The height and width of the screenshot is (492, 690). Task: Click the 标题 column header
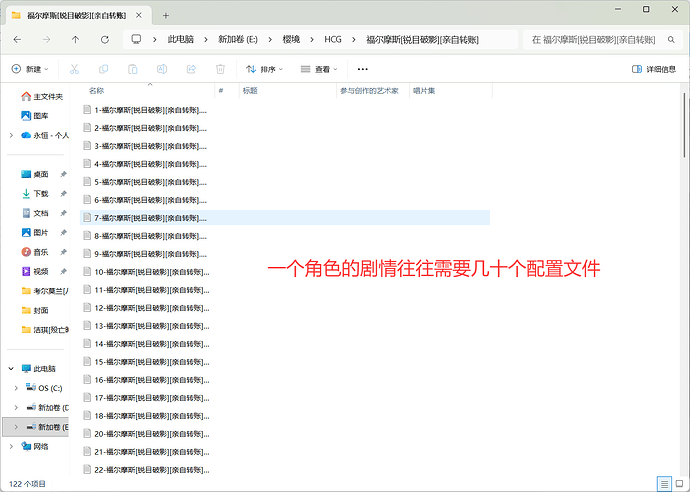pyautogui.click(x=250, y=91)
